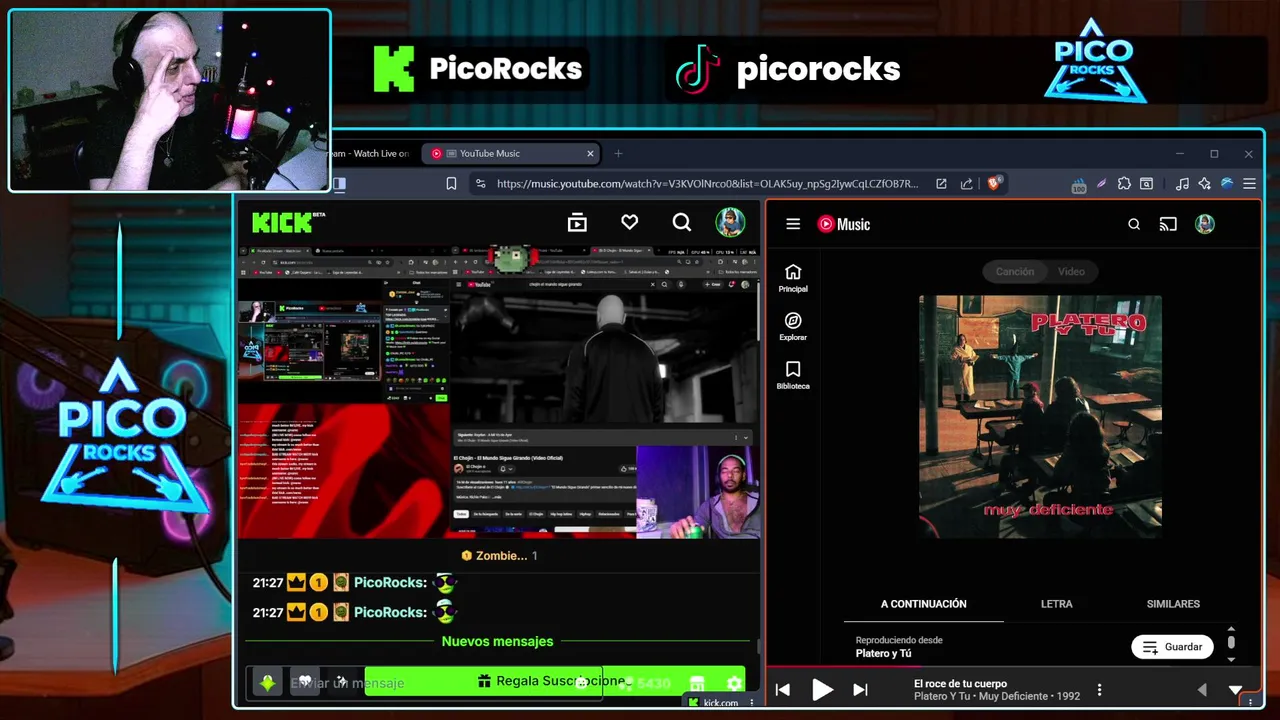This screenshot has width=1280, height=720.
Task: Click 'Platero y Tú' under Reproduciendo desde
Action: pyautogui.click(x=883, y=653)
